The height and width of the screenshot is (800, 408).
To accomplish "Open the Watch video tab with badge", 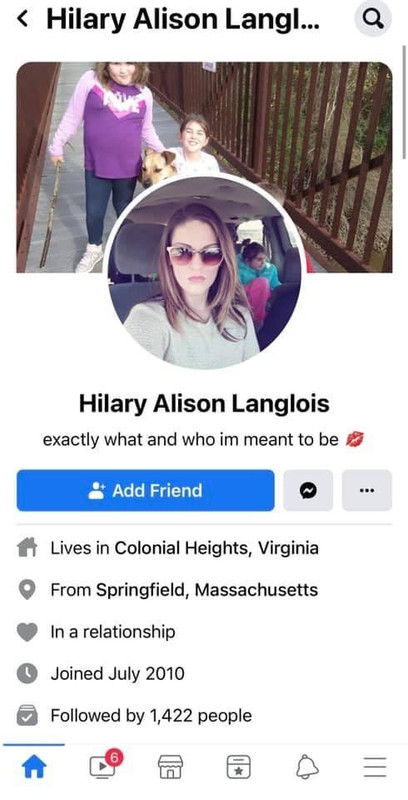I will pyautogui.click(x=104, y=765).
